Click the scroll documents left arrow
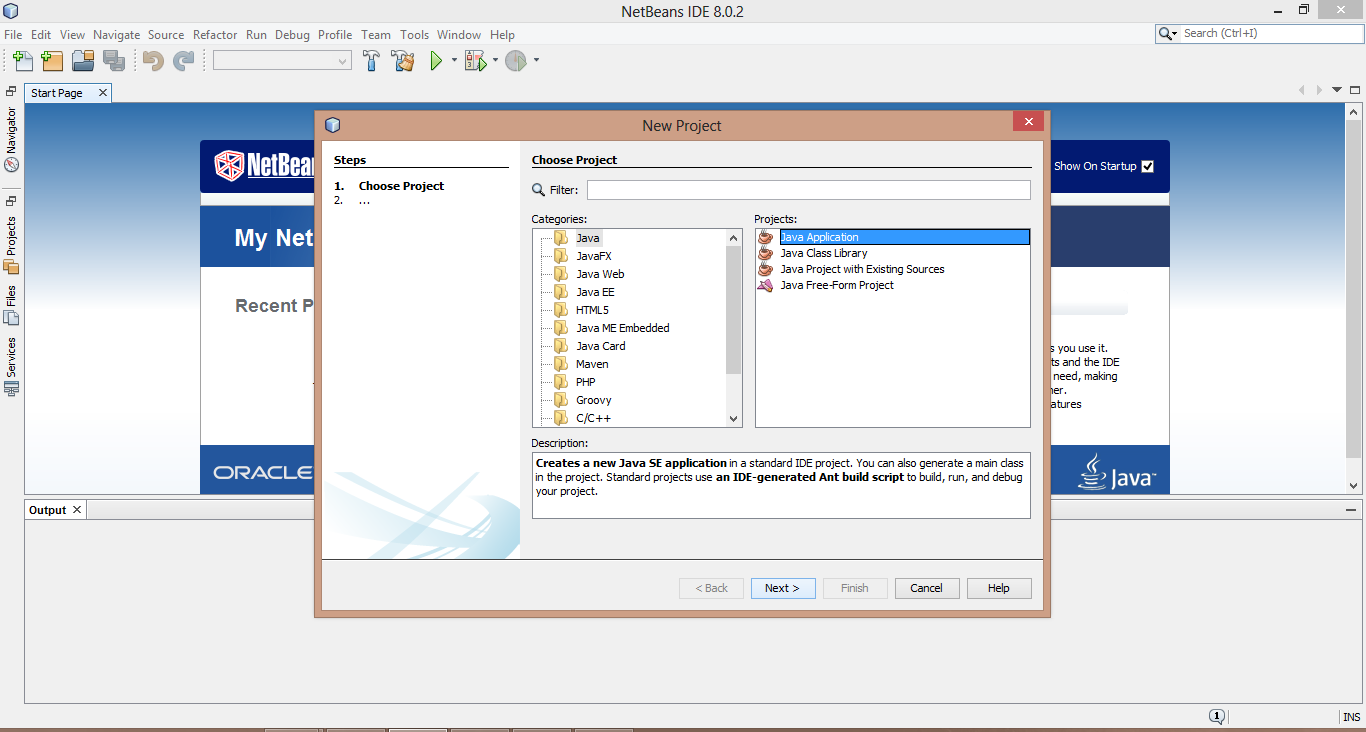This screenshot has width=1366, height=732. coord(1302,90)
